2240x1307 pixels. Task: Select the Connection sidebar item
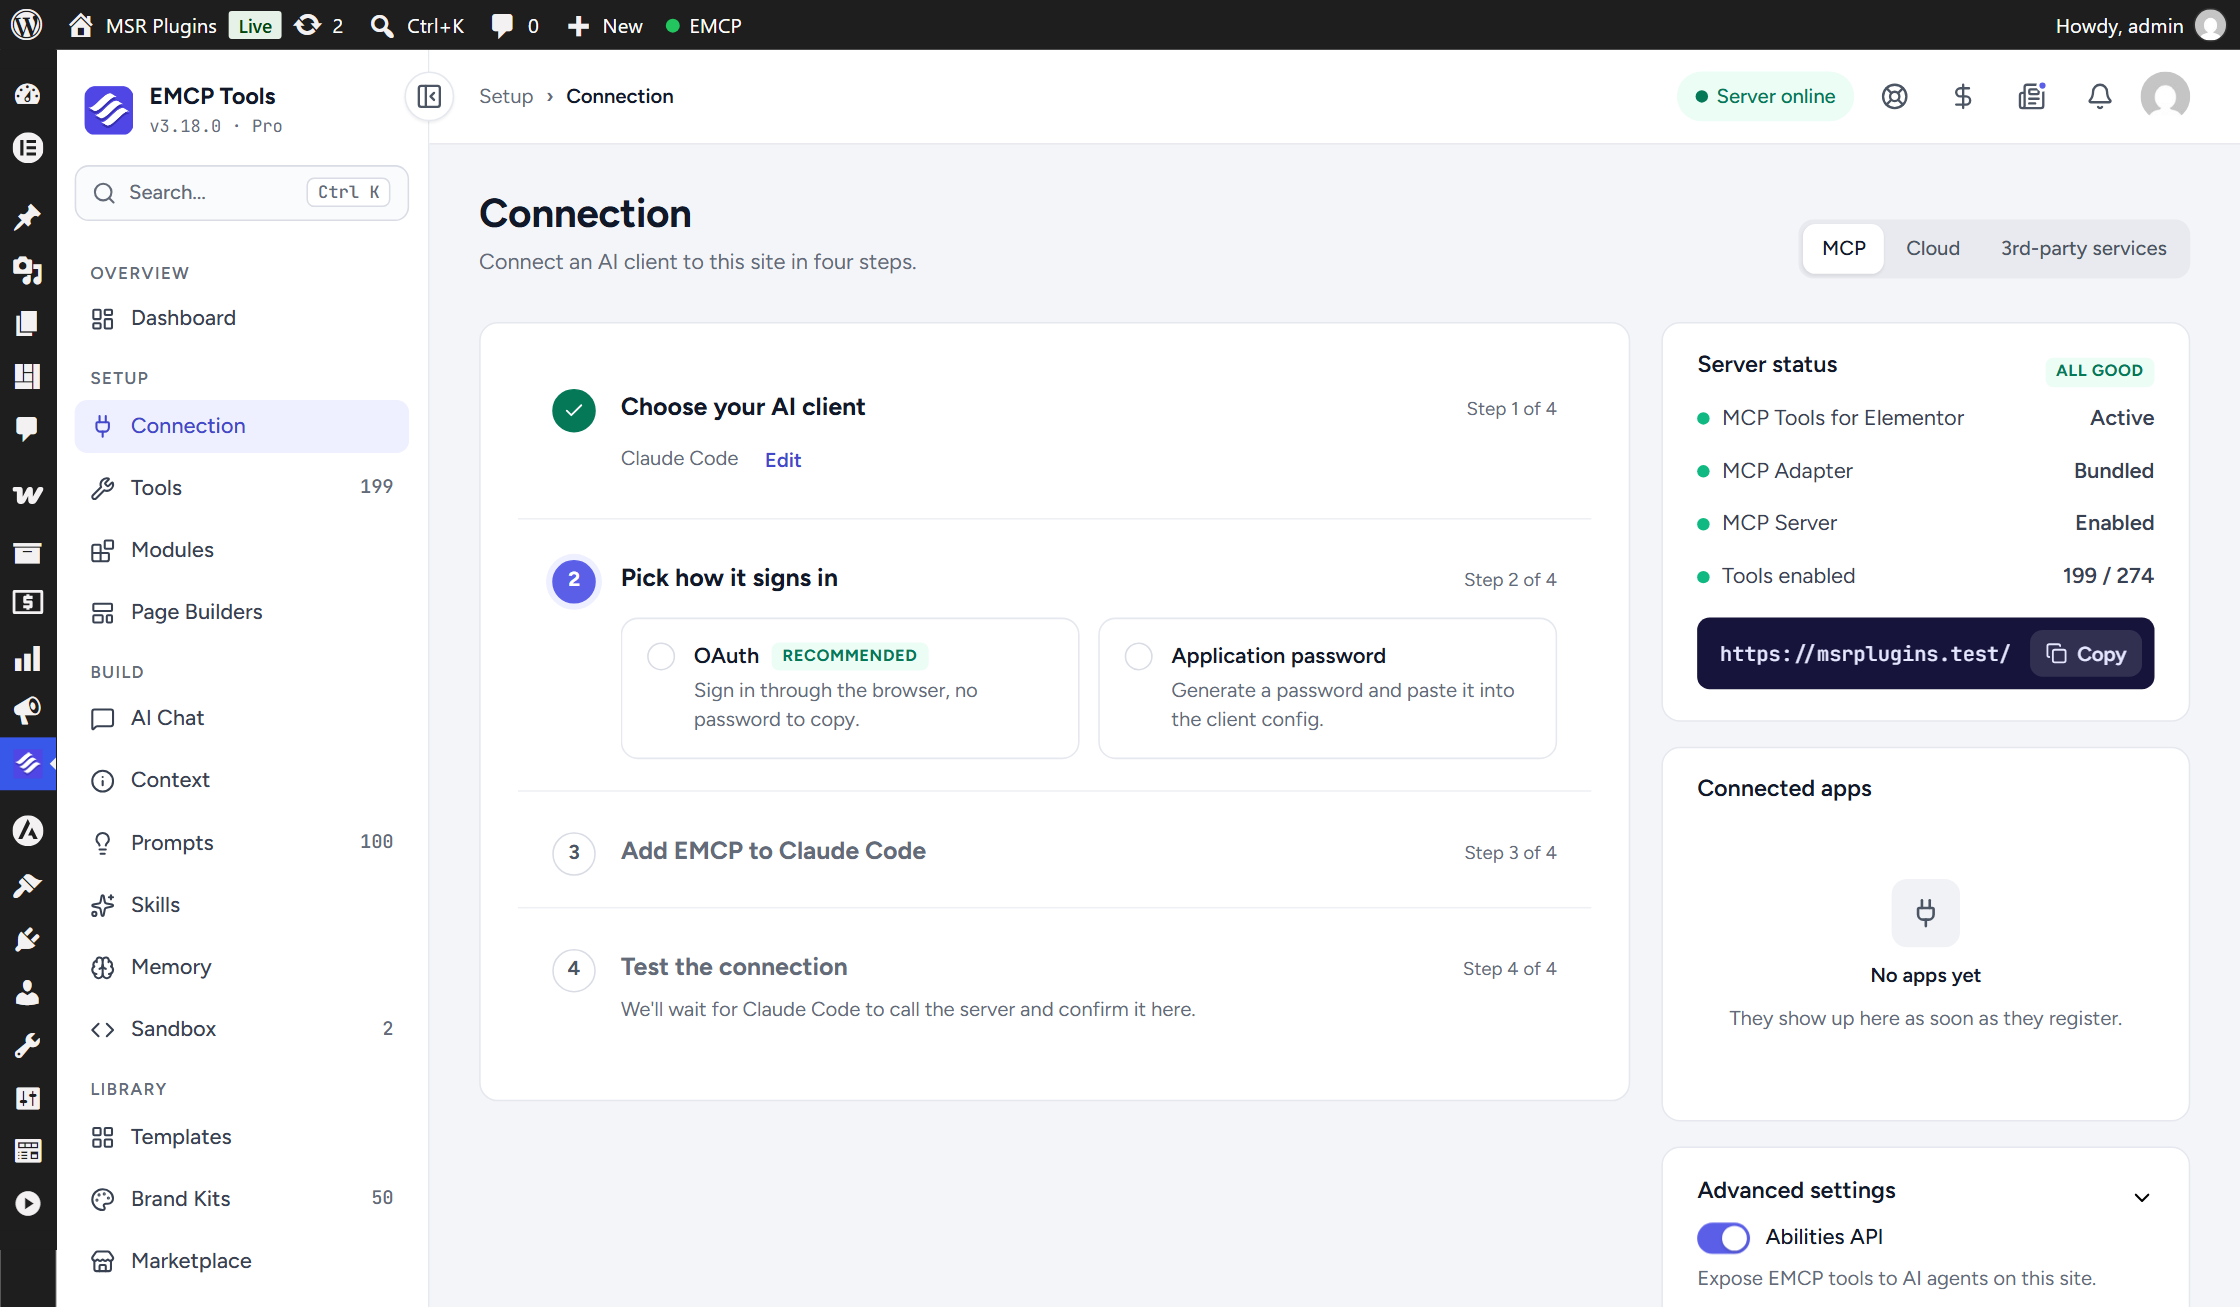point(241,426)
